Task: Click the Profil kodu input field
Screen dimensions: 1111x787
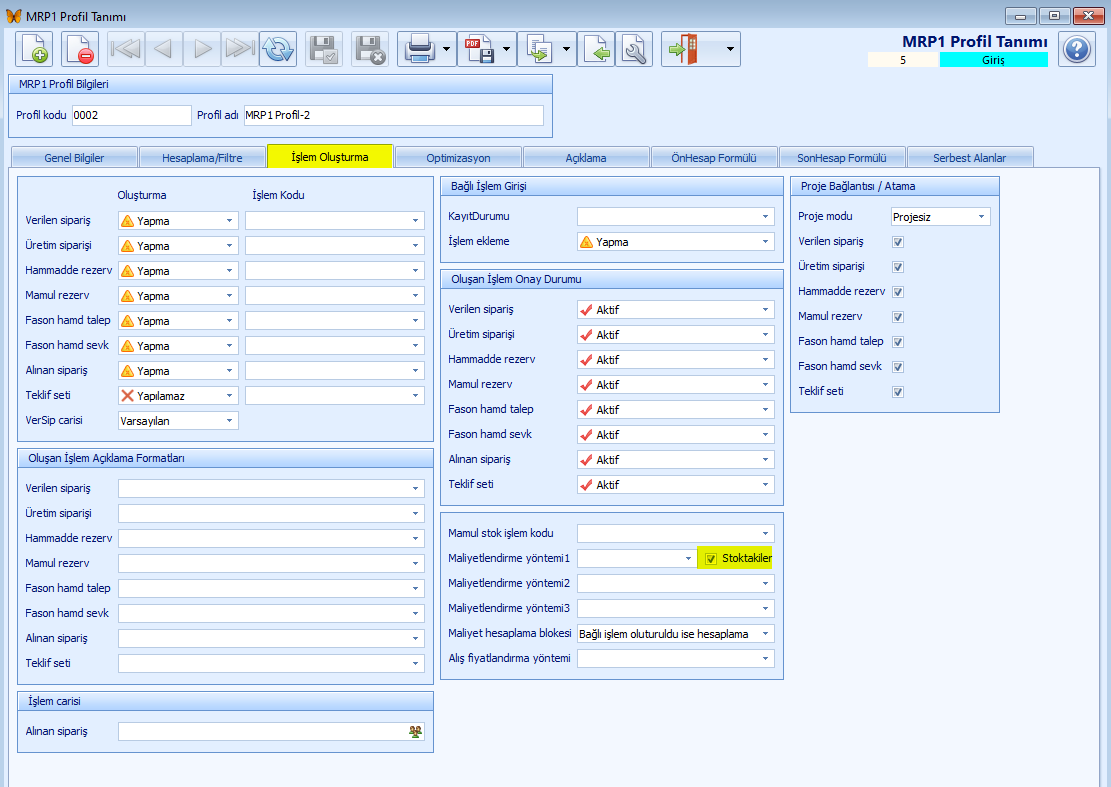Action: click(x=131, y=115)
